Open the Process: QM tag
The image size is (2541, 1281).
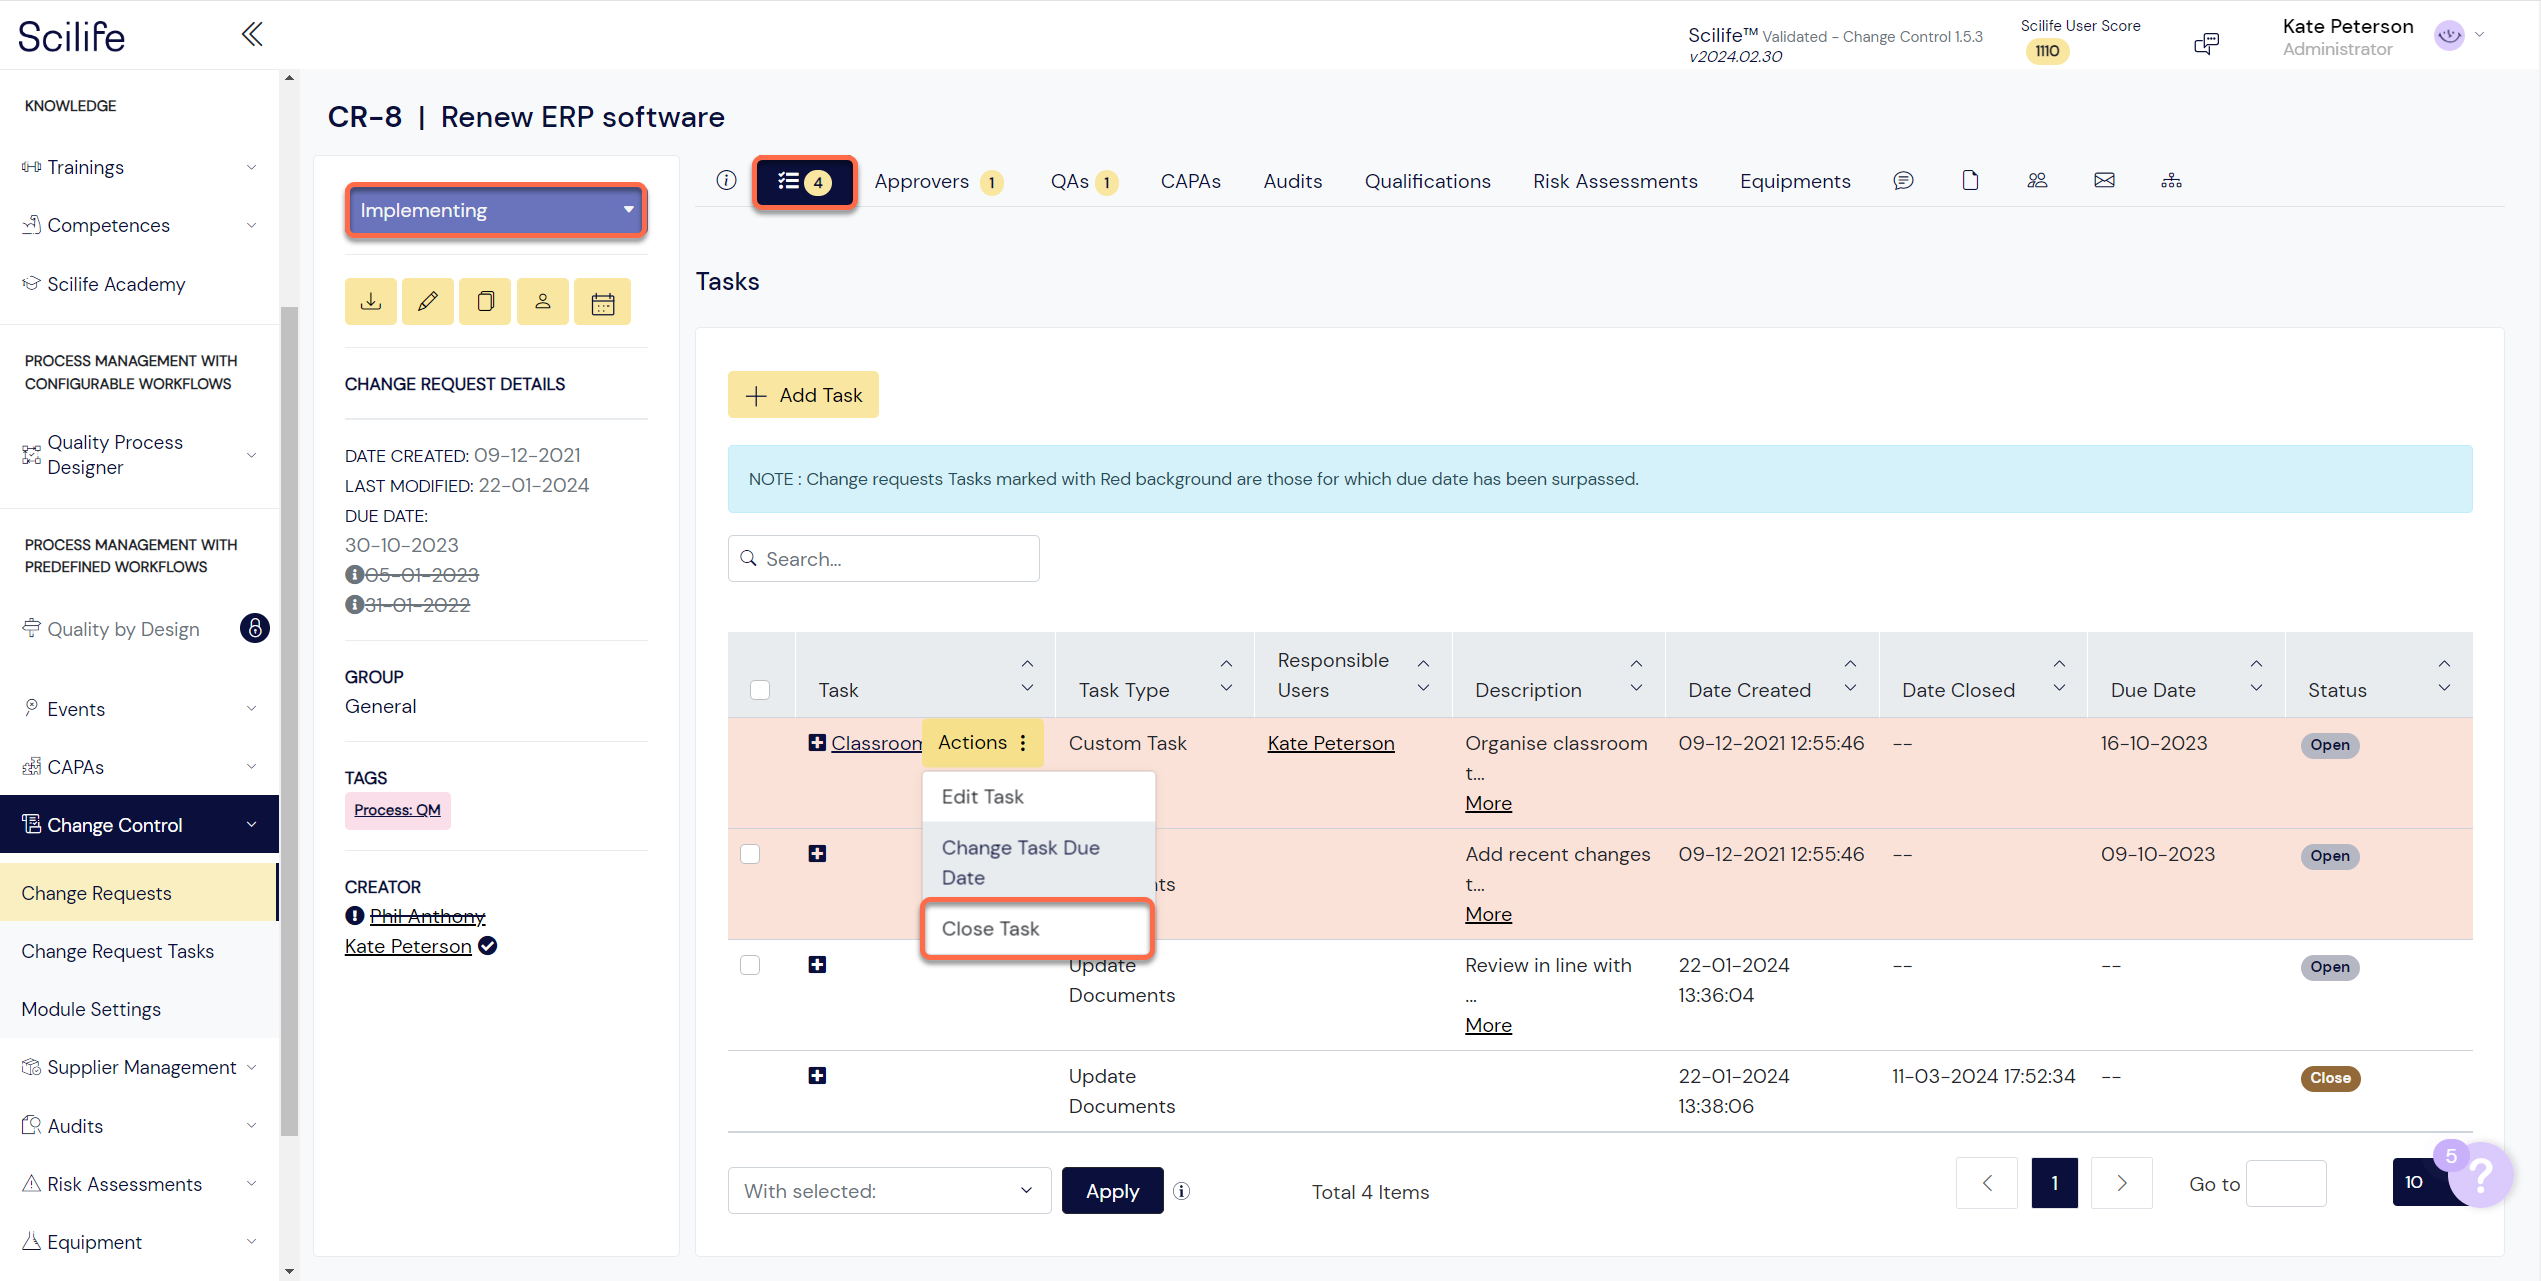coord(397,810)
